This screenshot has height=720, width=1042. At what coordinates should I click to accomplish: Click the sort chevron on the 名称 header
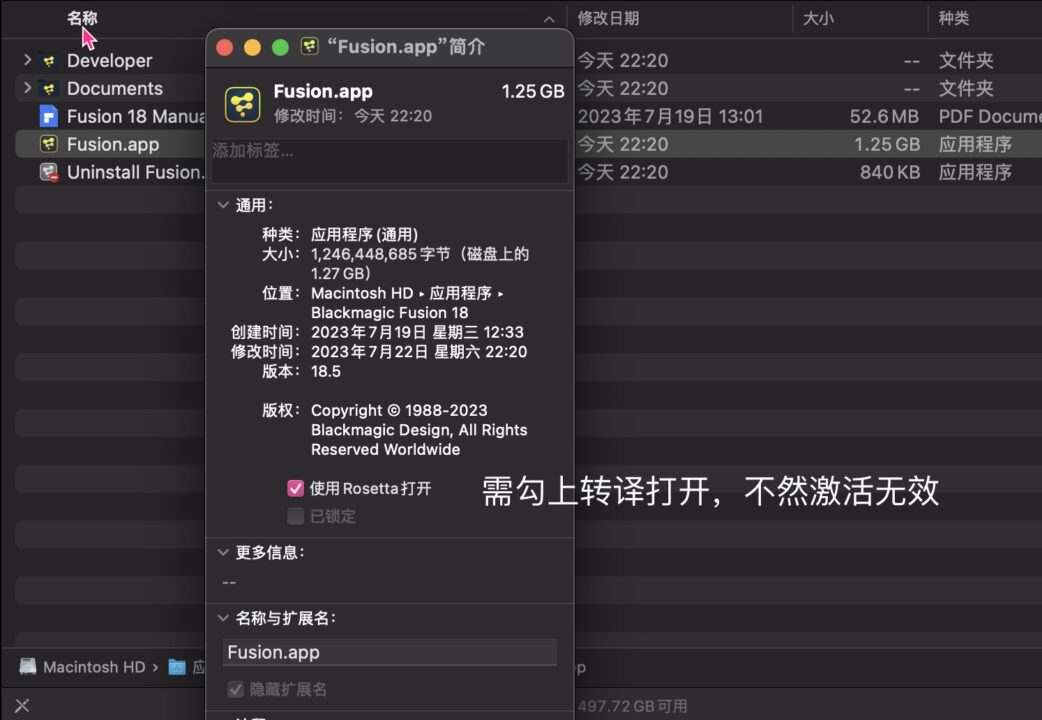(548, 18)
